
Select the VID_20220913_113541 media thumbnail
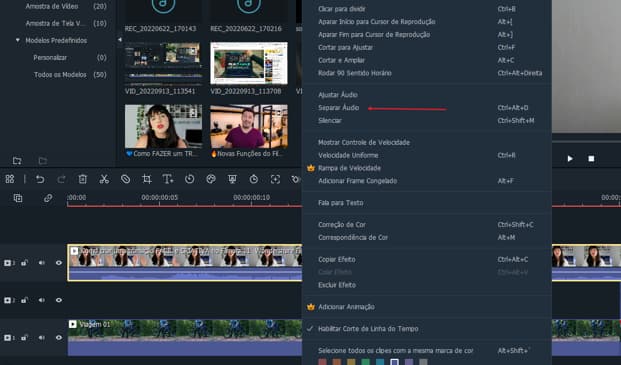click(163, 63)
